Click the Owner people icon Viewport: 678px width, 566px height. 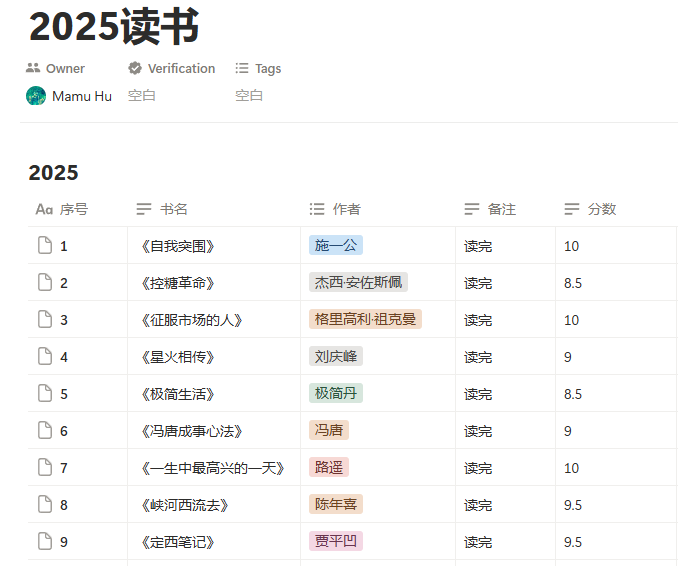(33, 68)
